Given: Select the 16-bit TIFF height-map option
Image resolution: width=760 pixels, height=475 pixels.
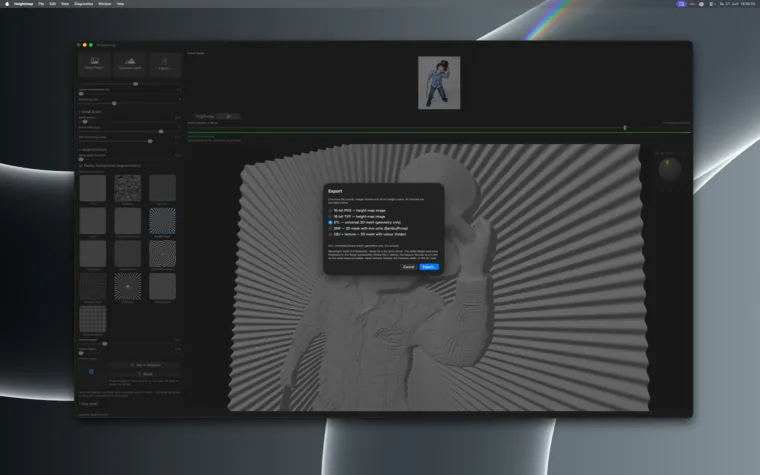Looking at the screenshot, I should point(357,217).
